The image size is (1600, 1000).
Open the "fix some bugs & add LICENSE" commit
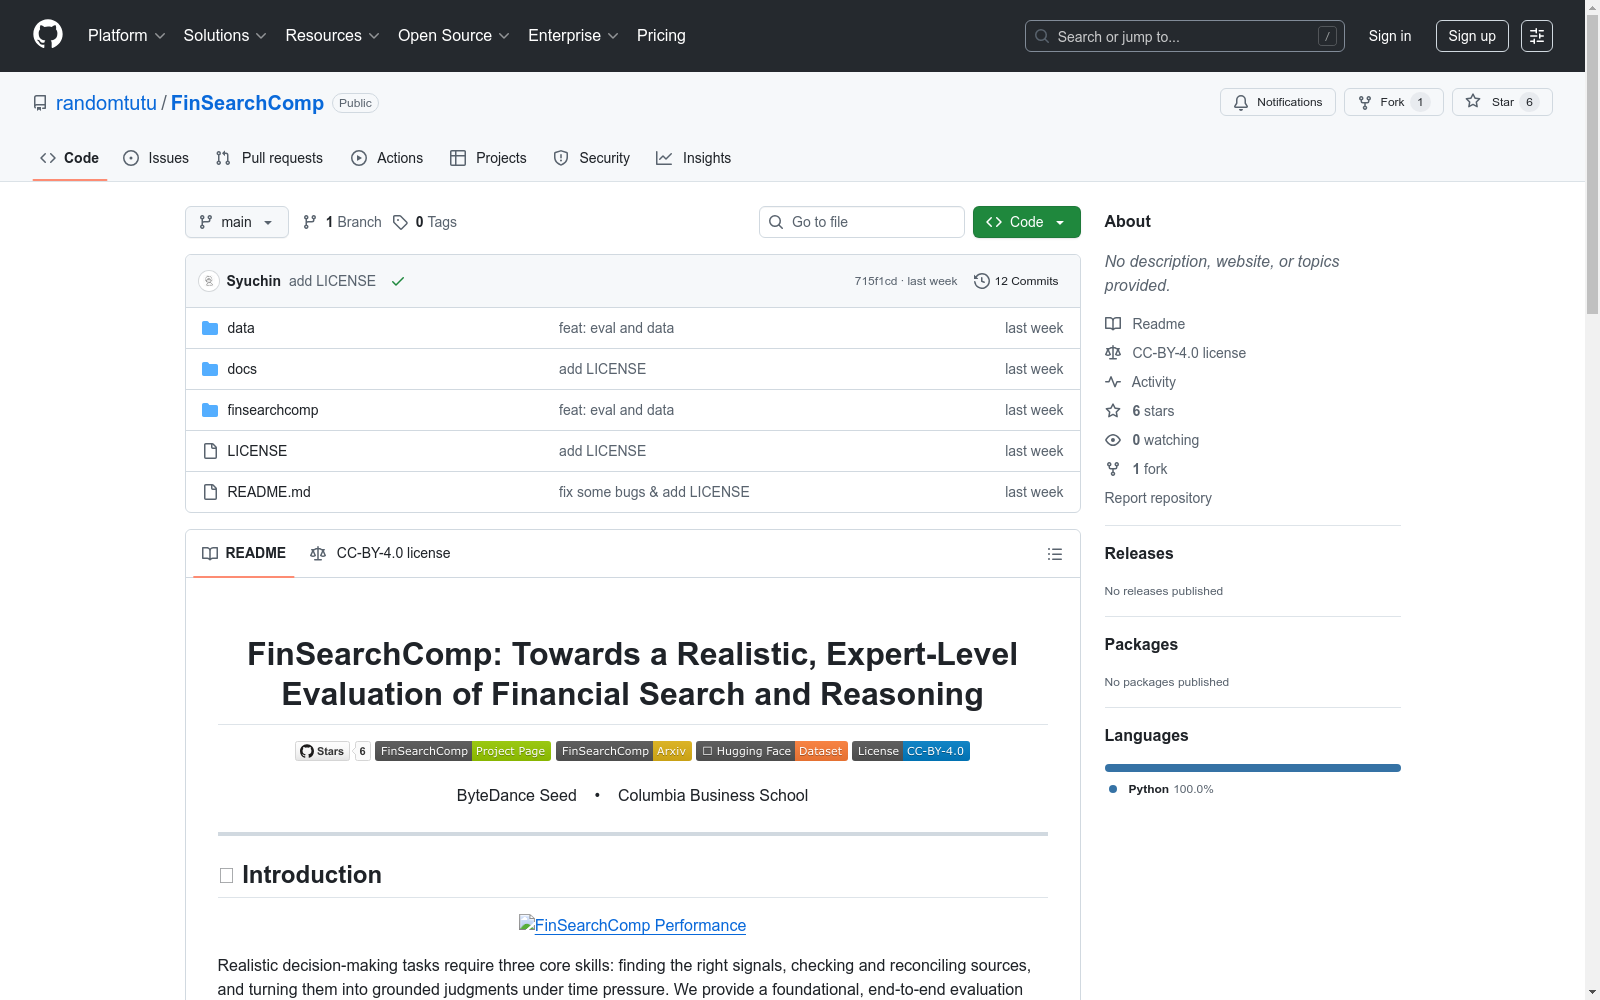[x=654, y=492]
